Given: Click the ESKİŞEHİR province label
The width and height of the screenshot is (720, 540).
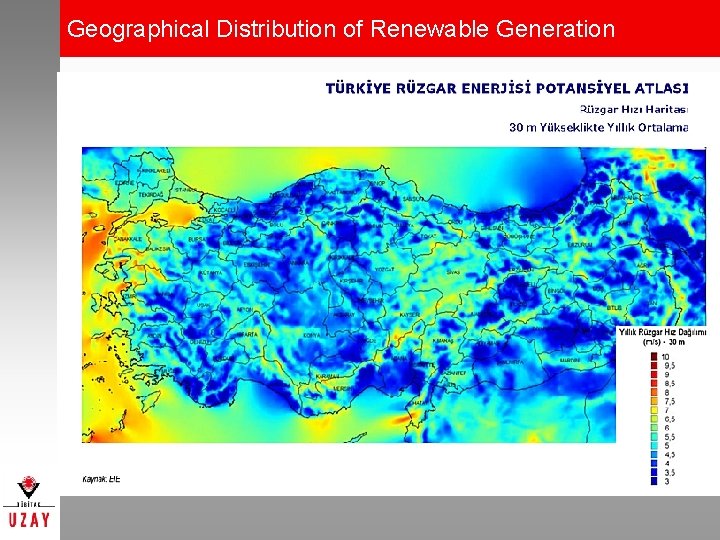Looking at the screenshot, I should click(x=256, y=264).
